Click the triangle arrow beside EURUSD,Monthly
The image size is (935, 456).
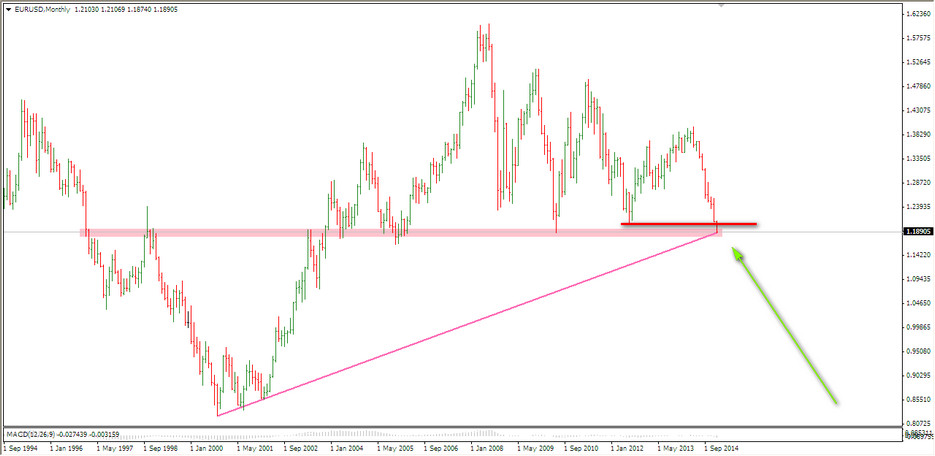pos(7,6)
